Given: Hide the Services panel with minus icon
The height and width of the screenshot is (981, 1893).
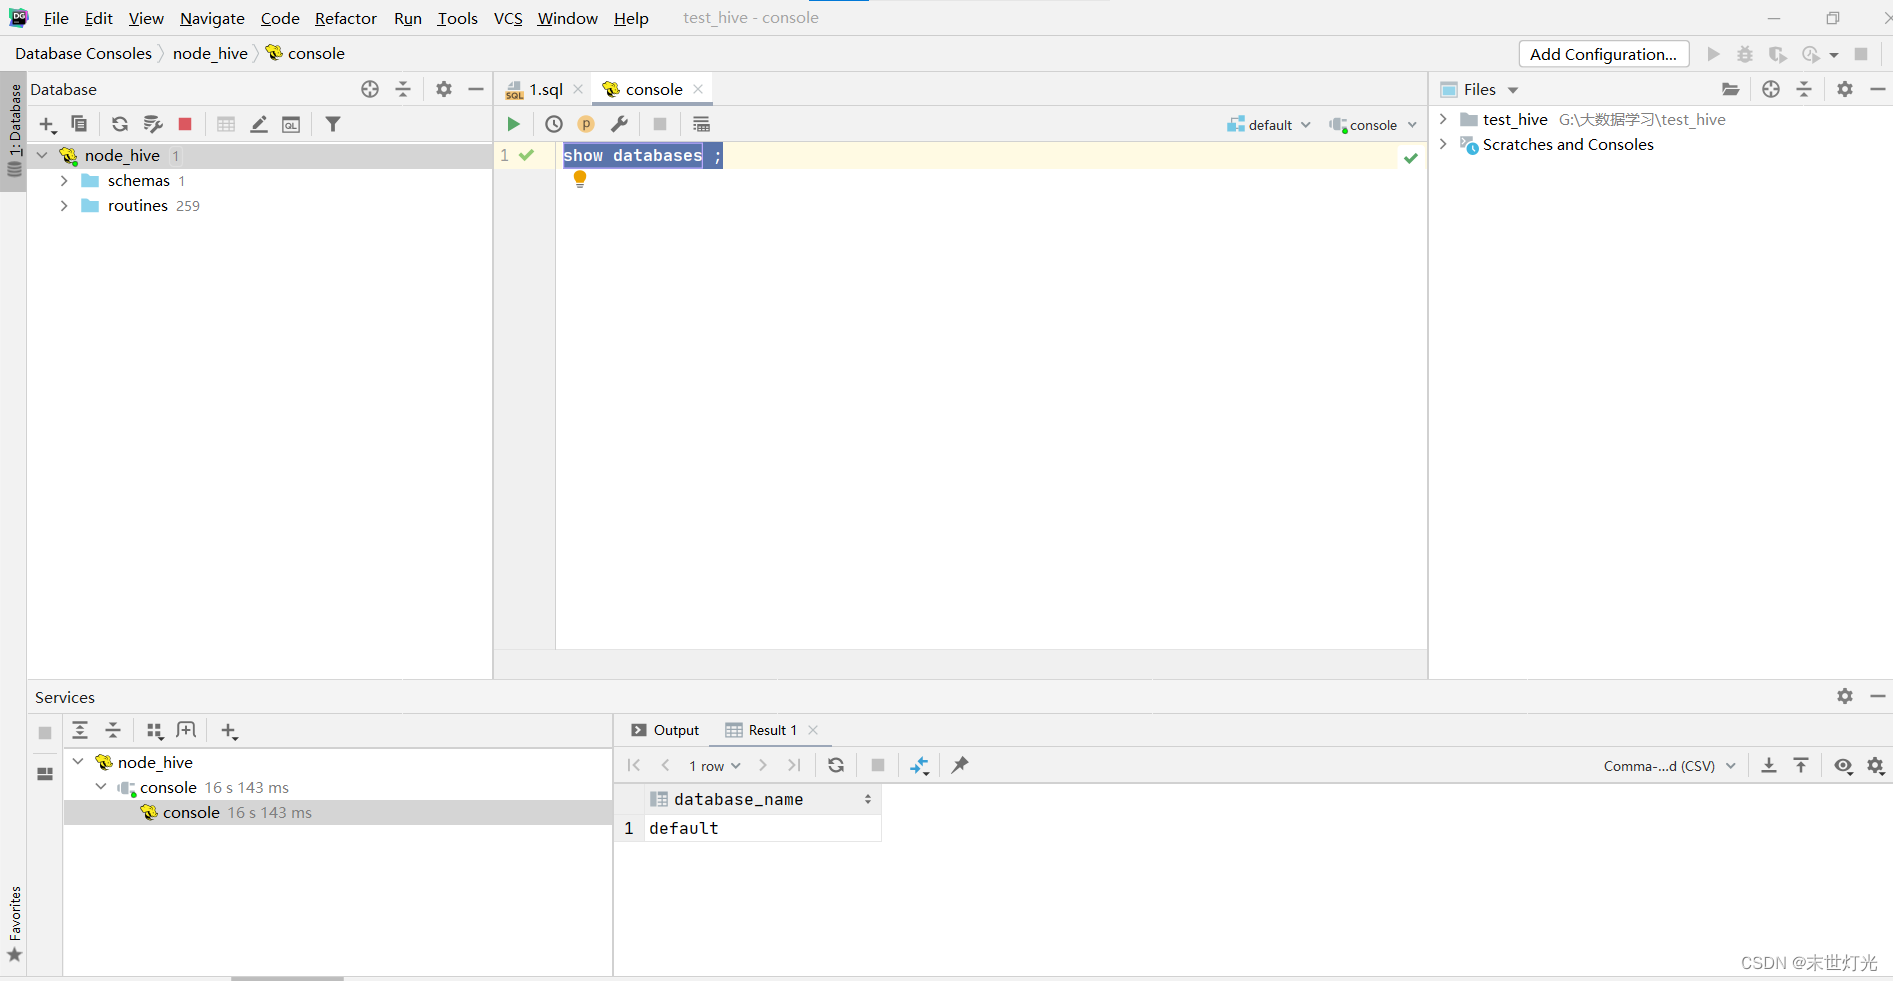Looking at the screenshot, I should coord(1877,696).
